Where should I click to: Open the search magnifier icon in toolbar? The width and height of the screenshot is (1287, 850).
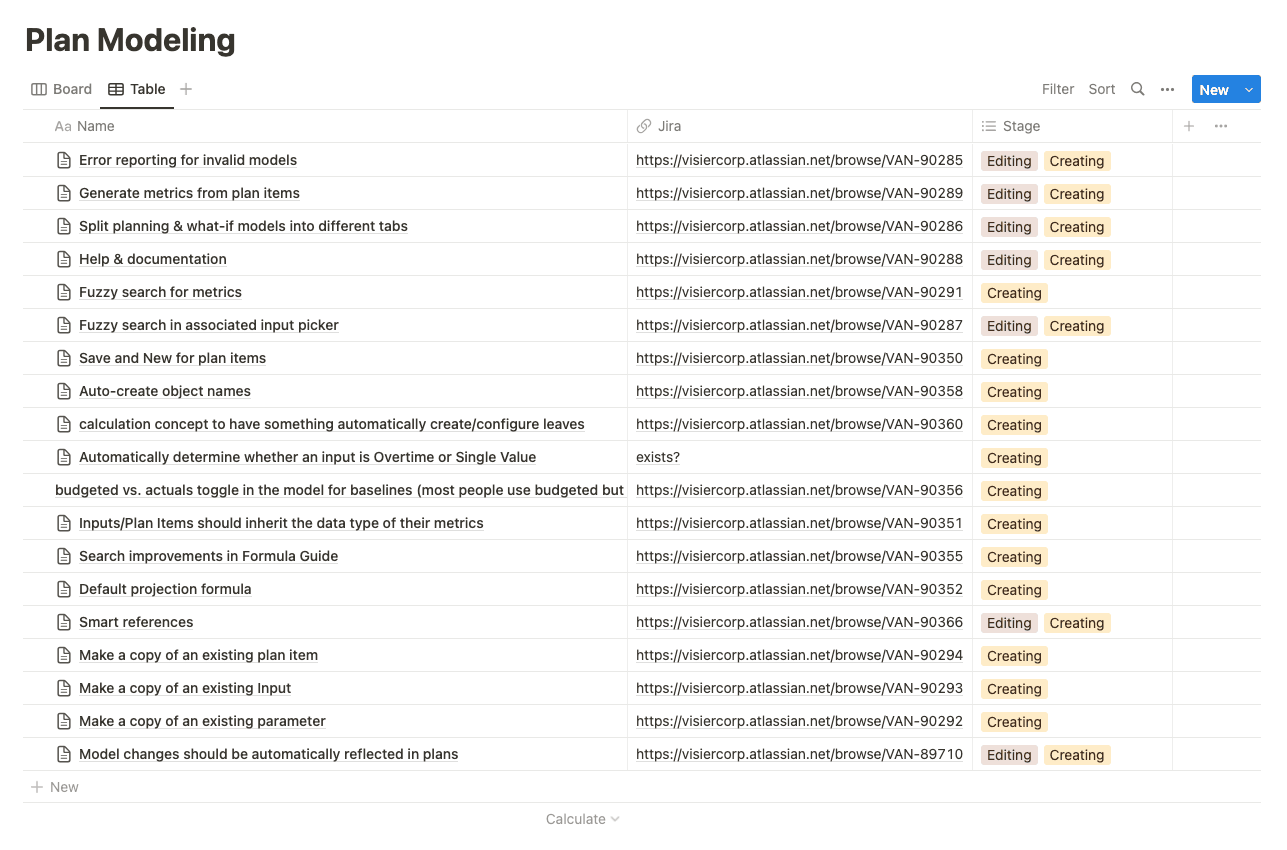click(1137, 89)
